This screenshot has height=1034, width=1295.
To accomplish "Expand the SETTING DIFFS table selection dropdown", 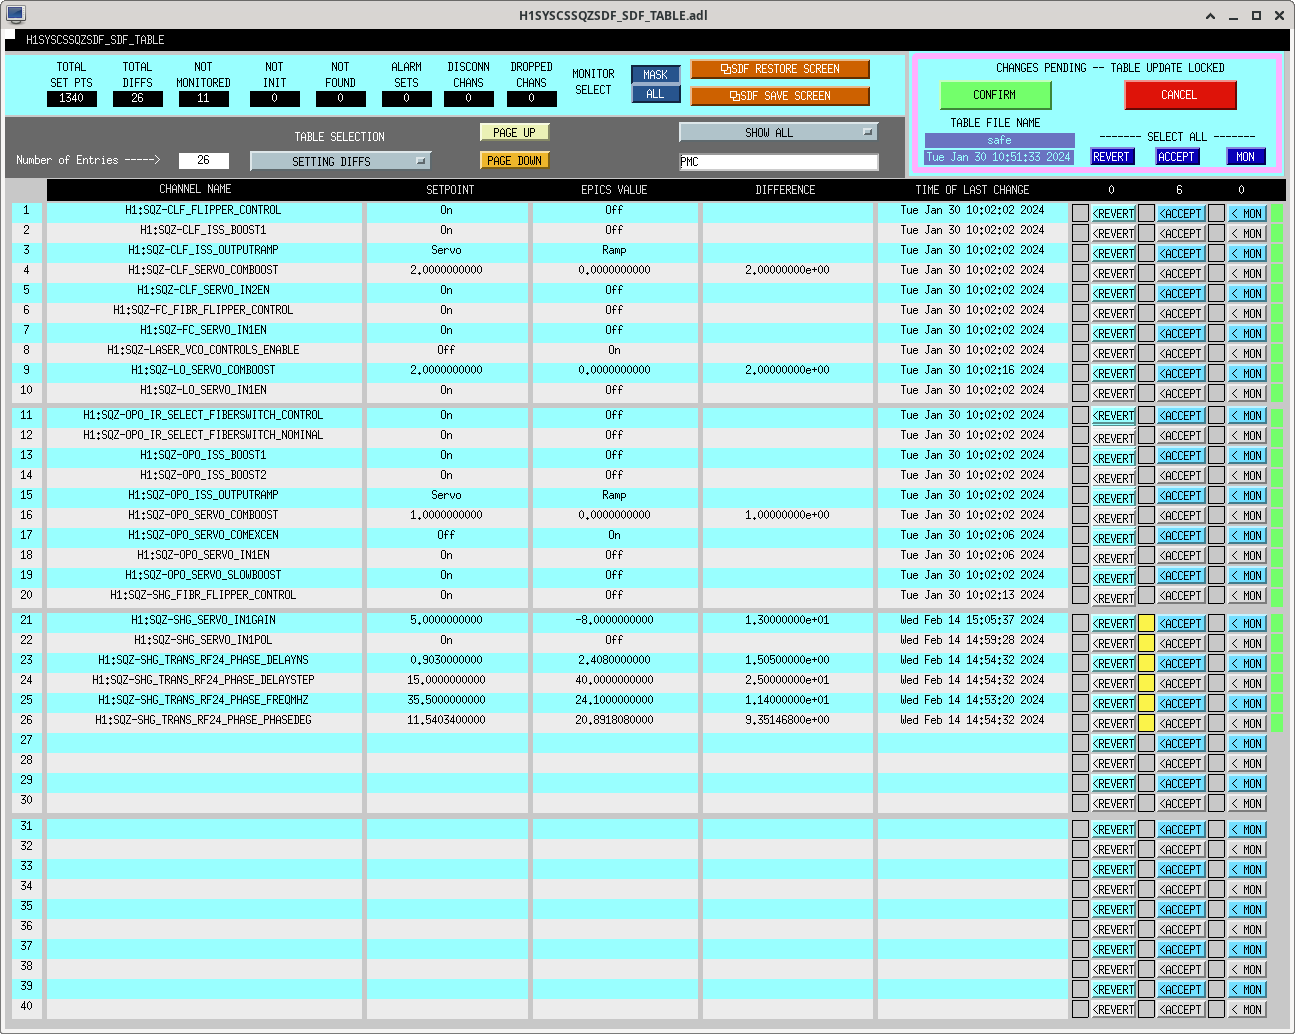I will click(x=340, y=161).
